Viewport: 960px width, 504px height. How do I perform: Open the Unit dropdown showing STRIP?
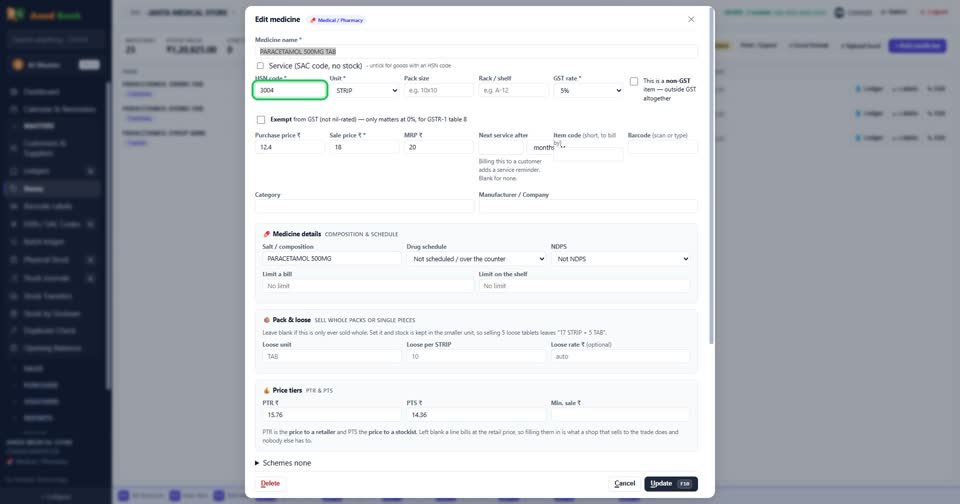366,91
